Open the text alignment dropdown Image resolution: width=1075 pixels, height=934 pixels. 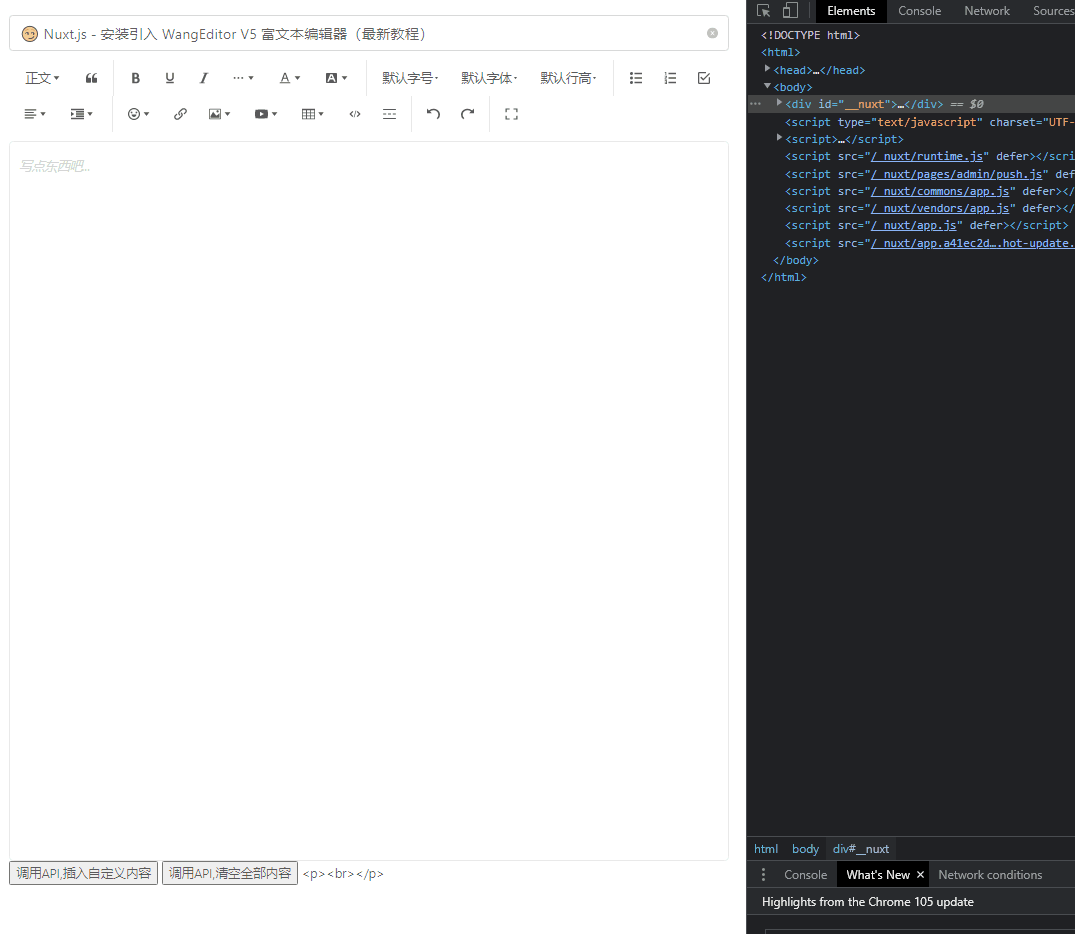tap(35, 114)
